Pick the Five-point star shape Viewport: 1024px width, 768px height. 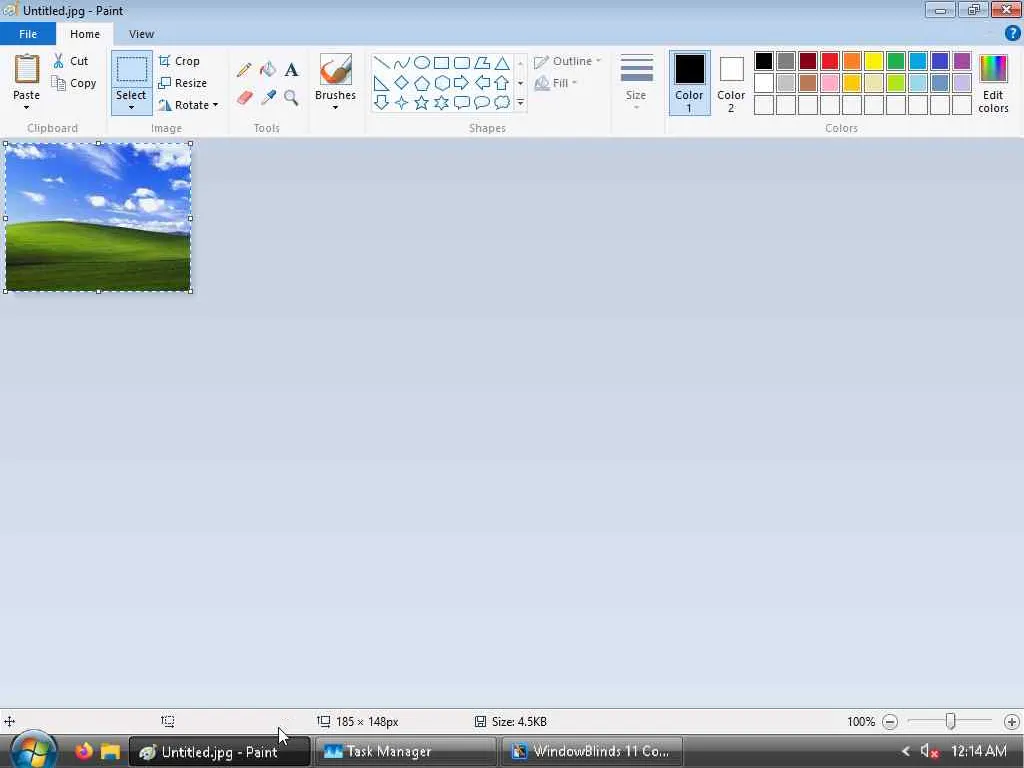click(422, 103)
